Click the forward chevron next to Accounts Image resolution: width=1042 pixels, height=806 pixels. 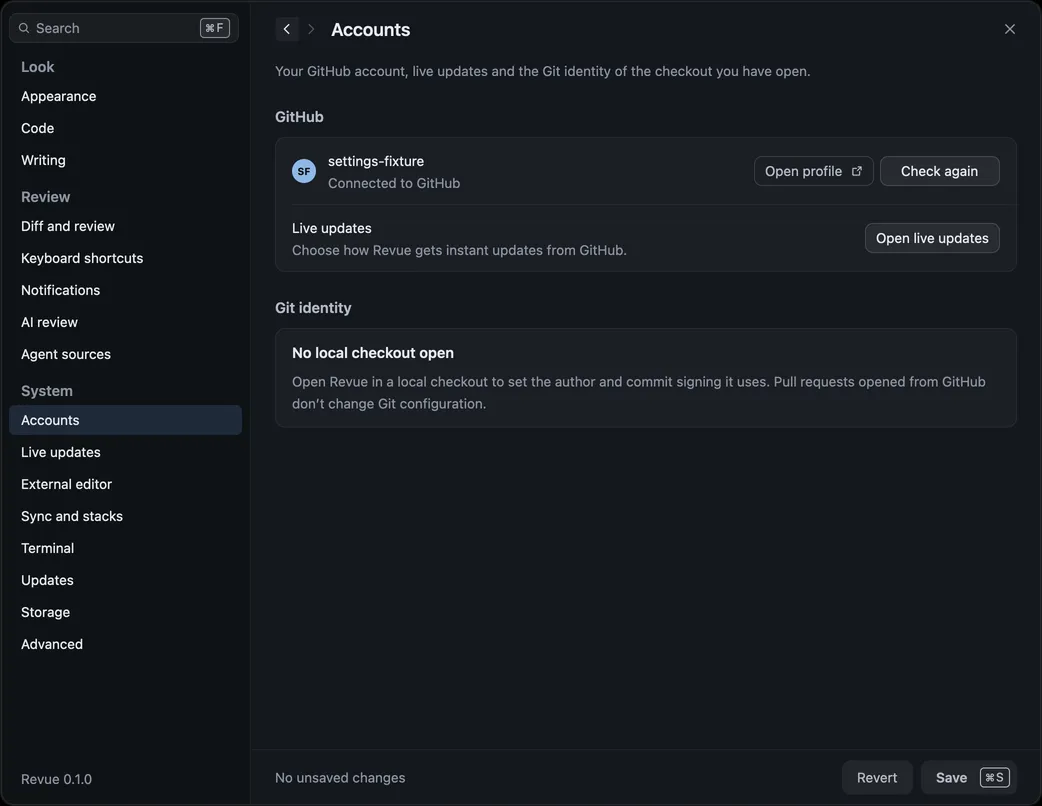tap(311, 29)
